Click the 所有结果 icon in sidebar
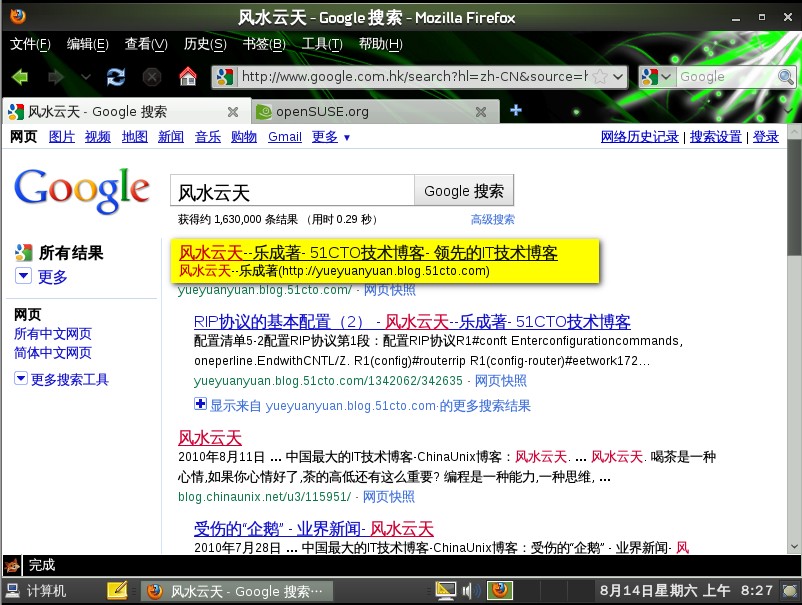The image size is (802, 605). (x=23, y=253)
